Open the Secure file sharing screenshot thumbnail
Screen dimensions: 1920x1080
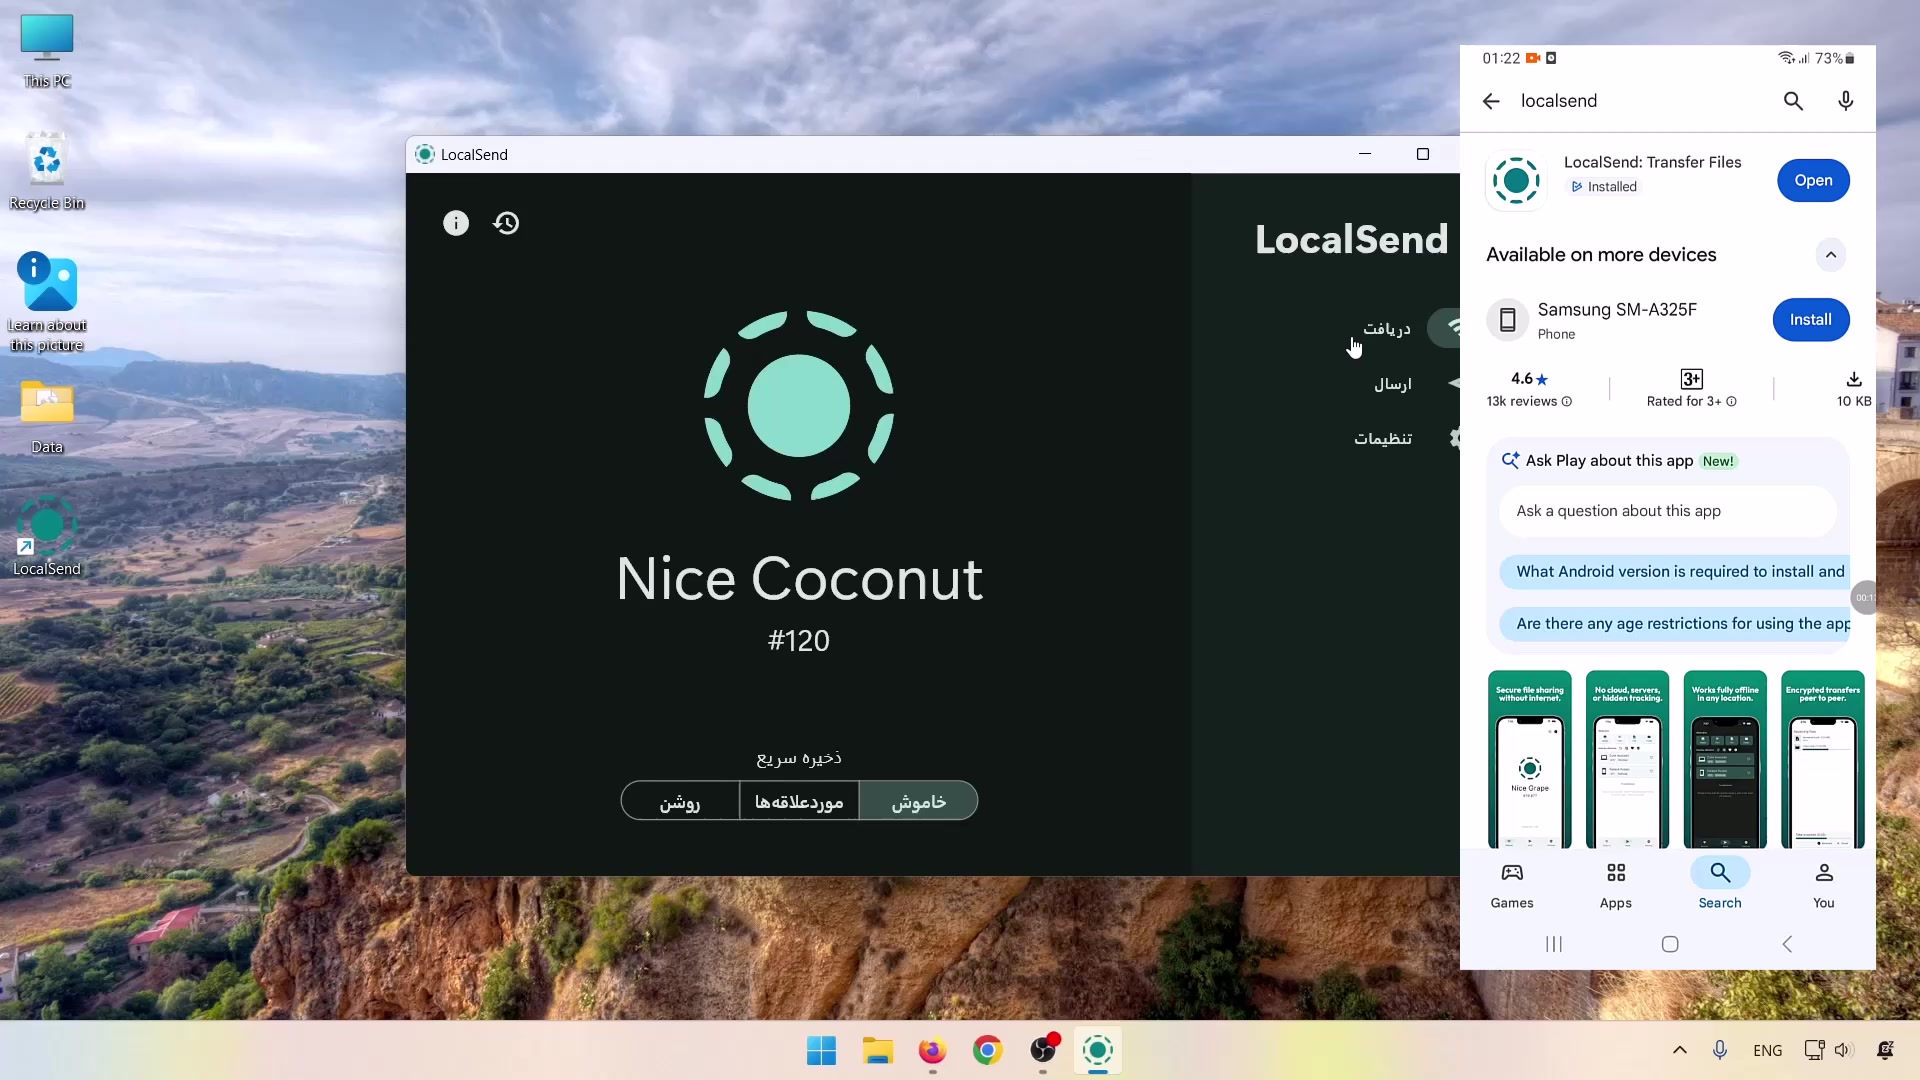1530,759
